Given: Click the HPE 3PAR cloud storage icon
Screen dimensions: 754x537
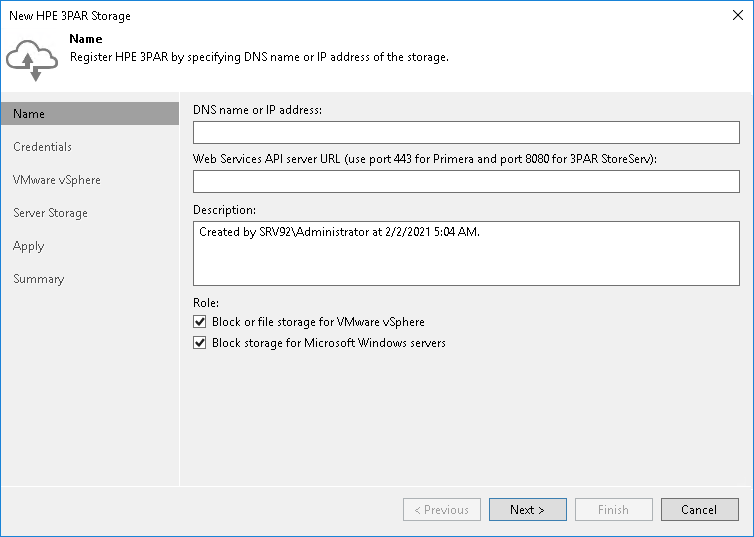Looking at the screenshot, I should coord(31,58).
